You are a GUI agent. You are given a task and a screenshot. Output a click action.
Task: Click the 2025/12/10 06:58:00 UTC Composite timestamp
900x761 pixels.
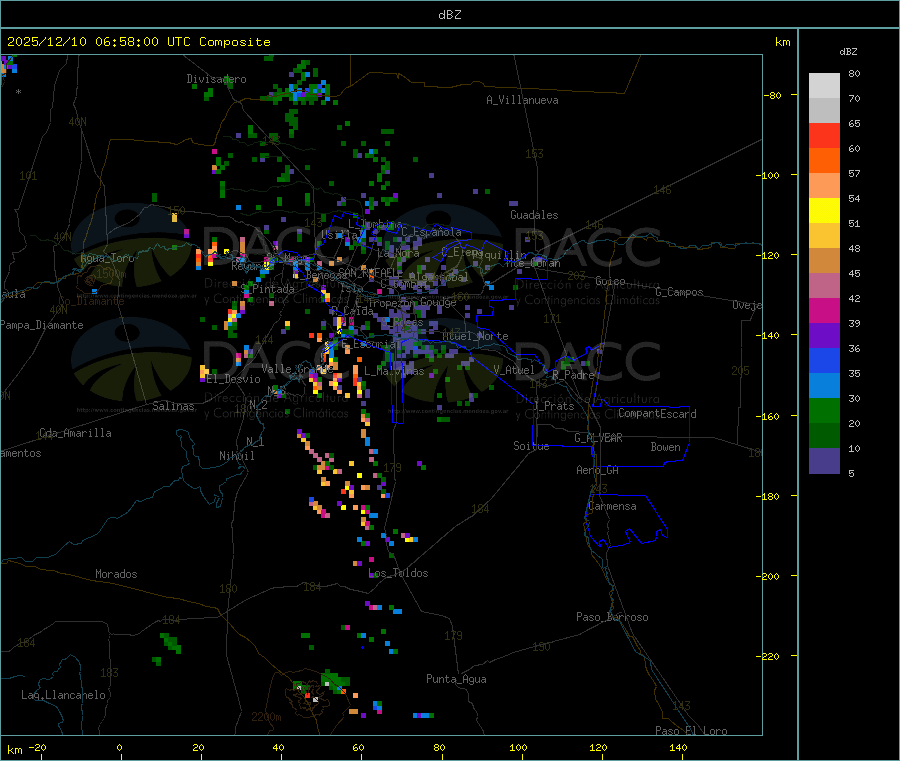[138, 42]
